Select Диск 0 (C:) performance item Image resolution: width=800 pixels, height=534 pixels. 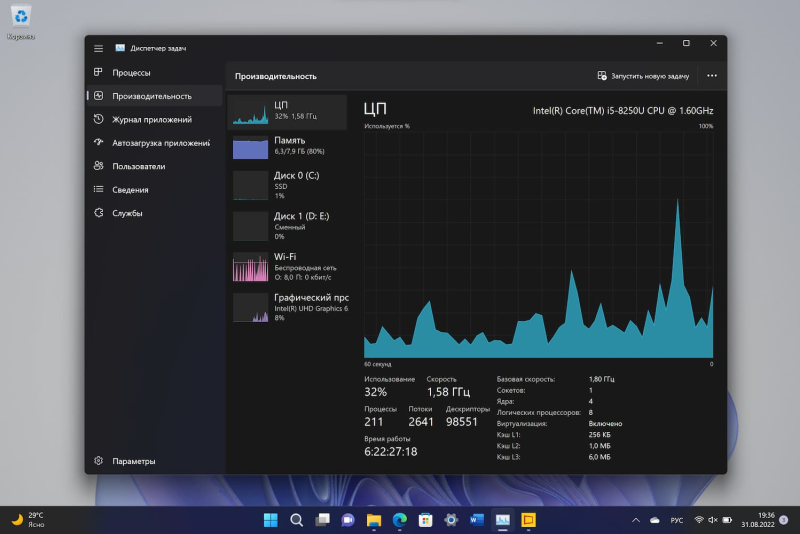point(287,186)
